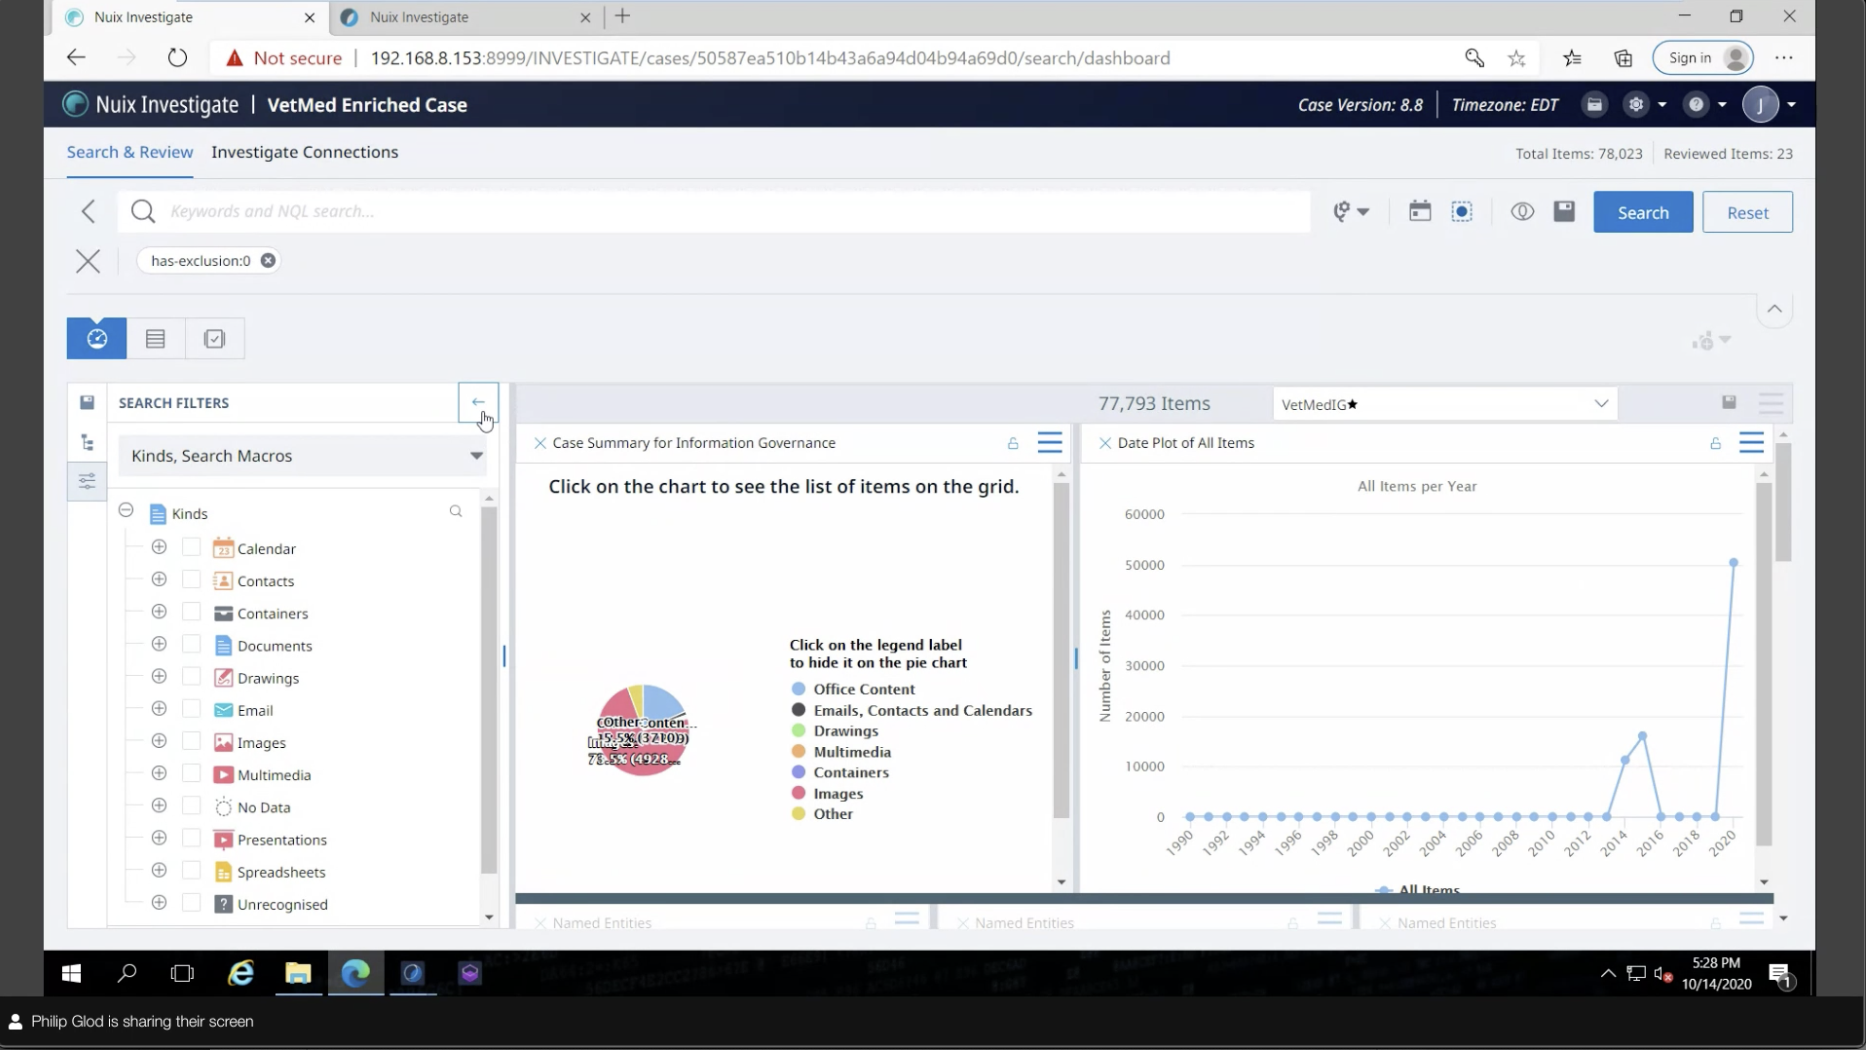Image resolution: width=1866 pixels, height=1050 pixels.
Task: Open a new browser tab
Action: click(623, 16)
